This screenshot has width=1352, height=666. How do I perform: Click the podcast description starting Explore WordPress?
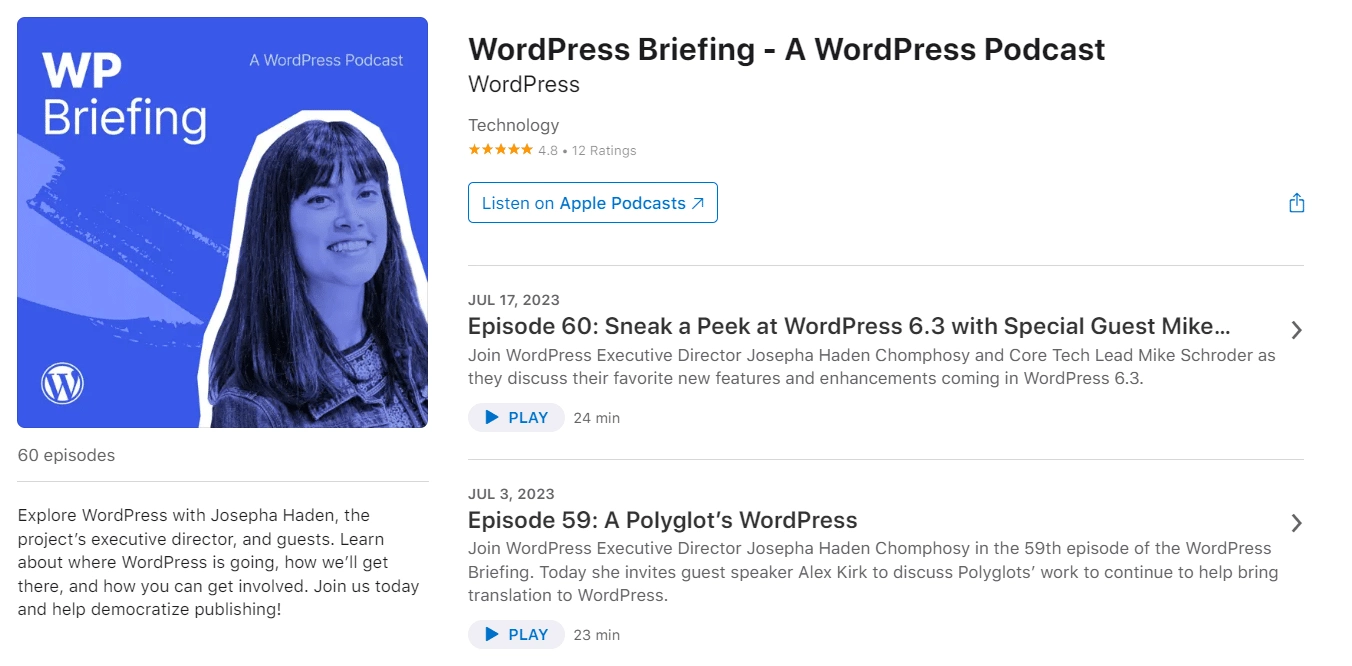point(218,562)
